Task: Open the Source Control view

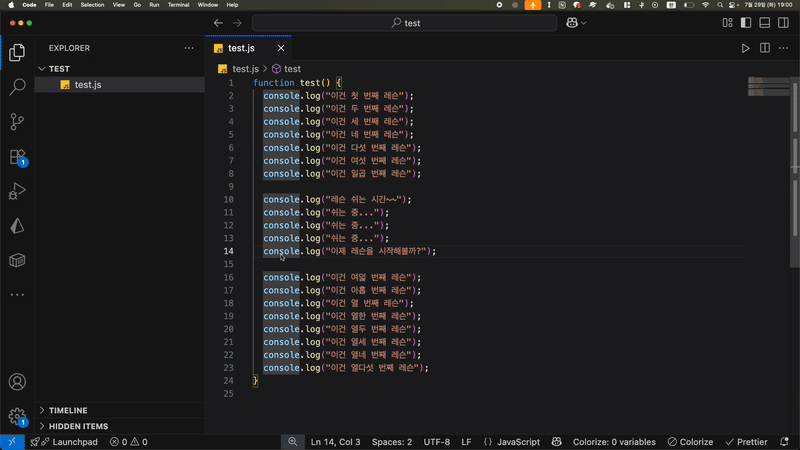Action: (17, 122)
